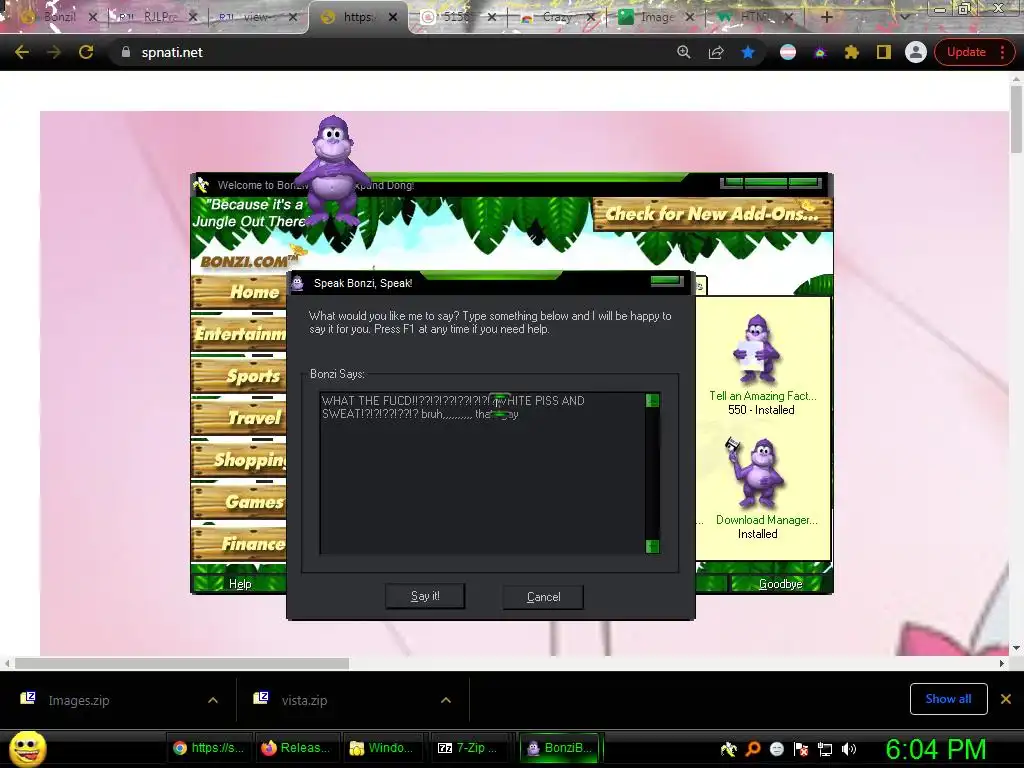Click the share page icon
Viewport: 1024px width, 768px height.
click(x=716, y=52)
